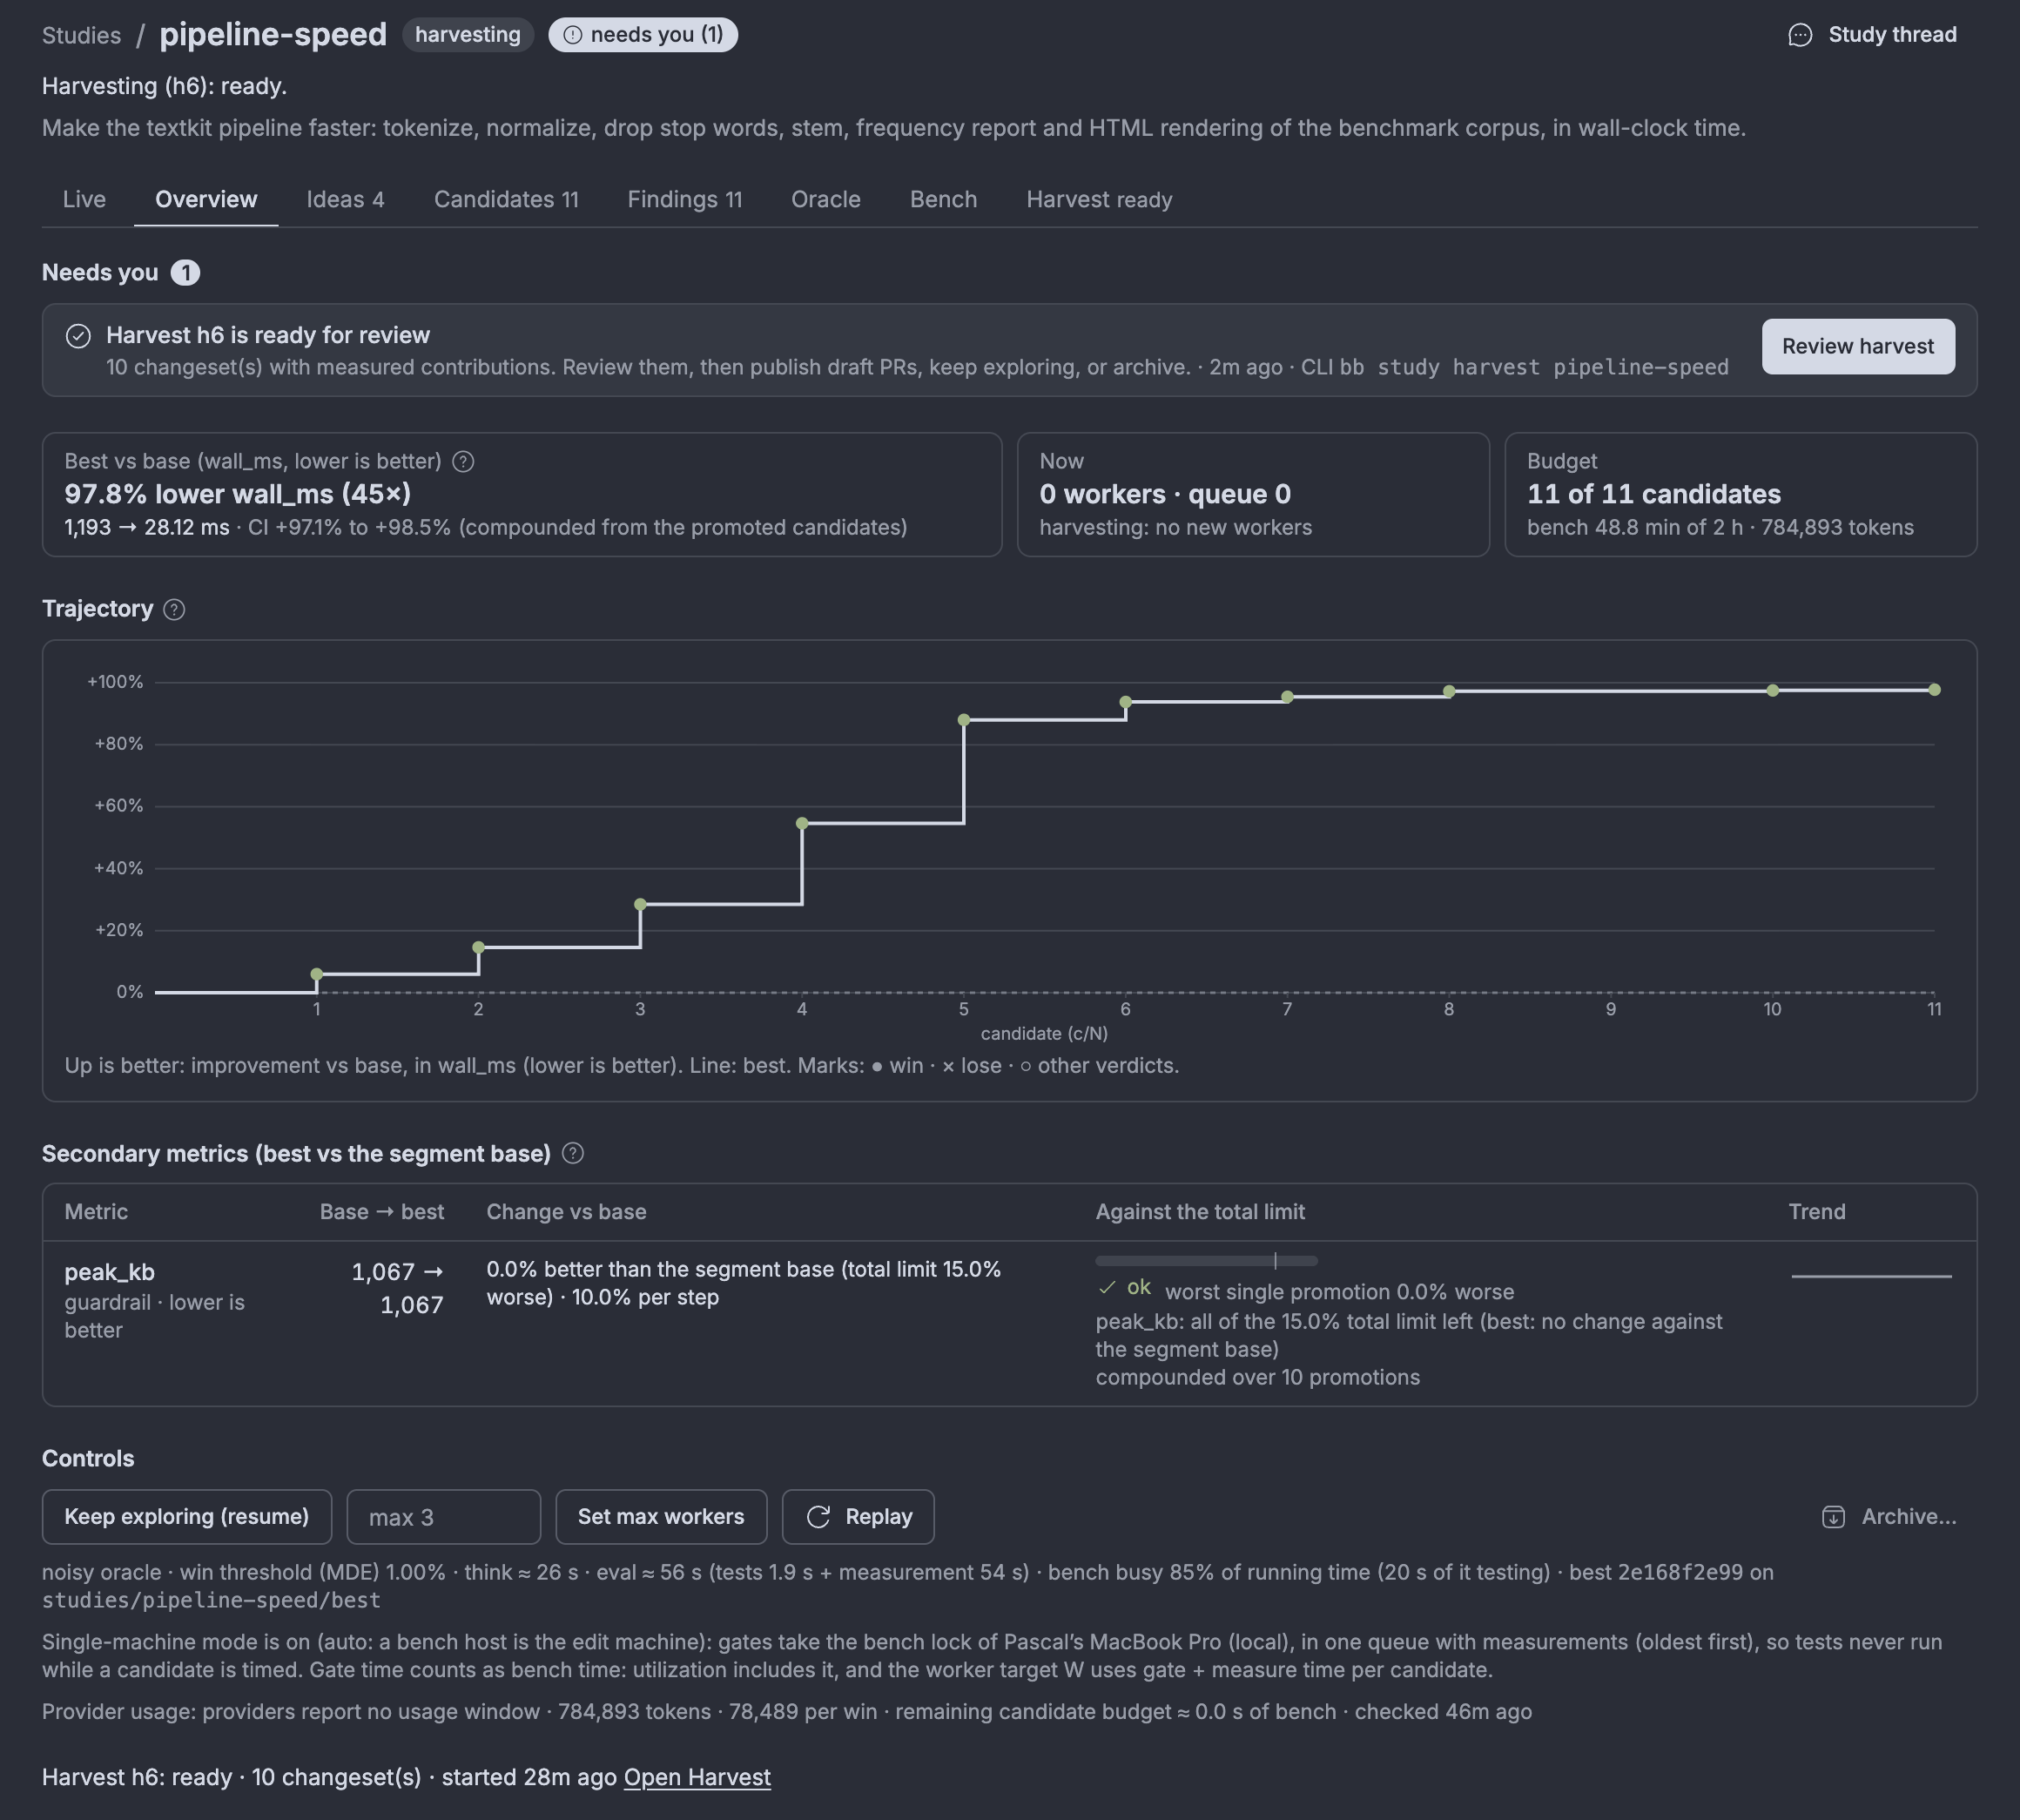Click the 97.8% lower wall_ms (45×) text
The height and width of the screenshot is (1820, 2020).
(238, 494)
